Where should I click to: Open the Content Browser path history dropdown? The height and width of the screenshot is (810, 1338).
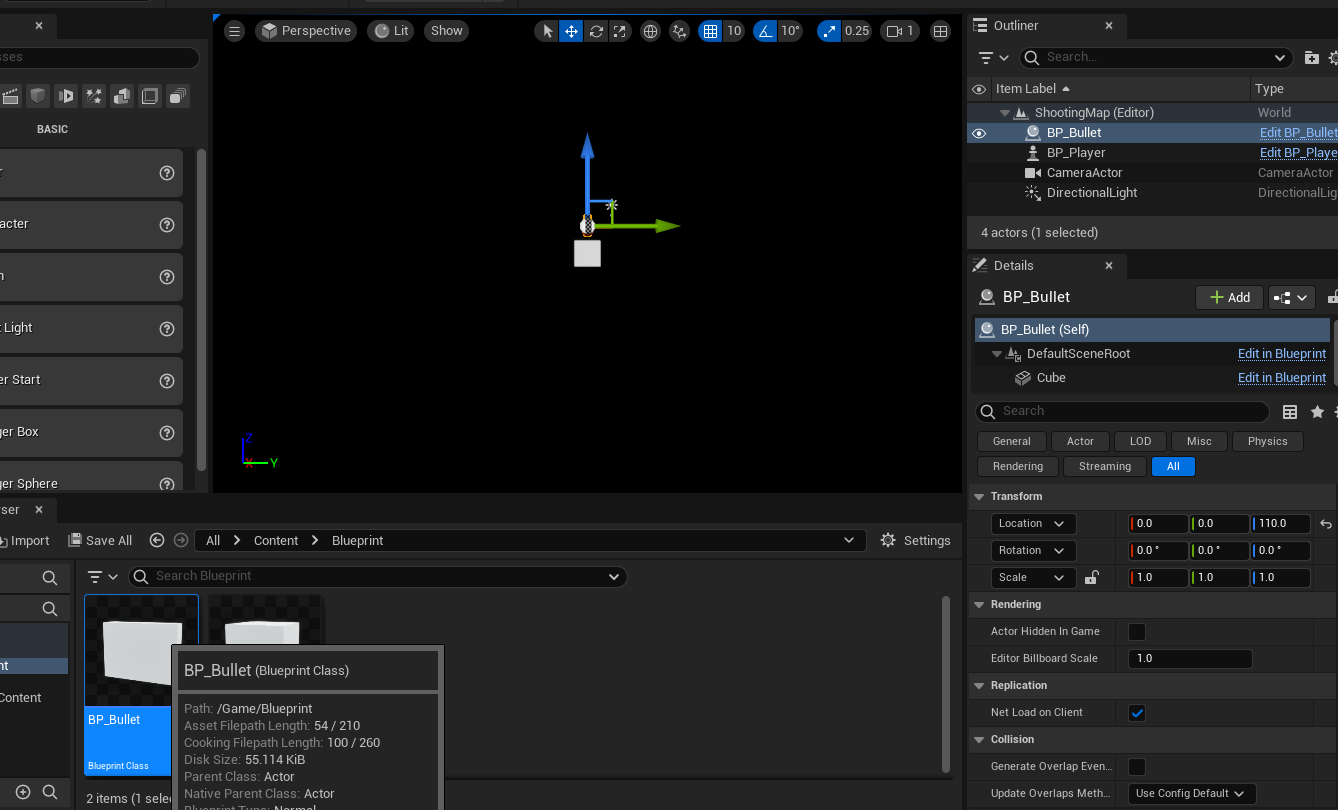tap(850, 540)
